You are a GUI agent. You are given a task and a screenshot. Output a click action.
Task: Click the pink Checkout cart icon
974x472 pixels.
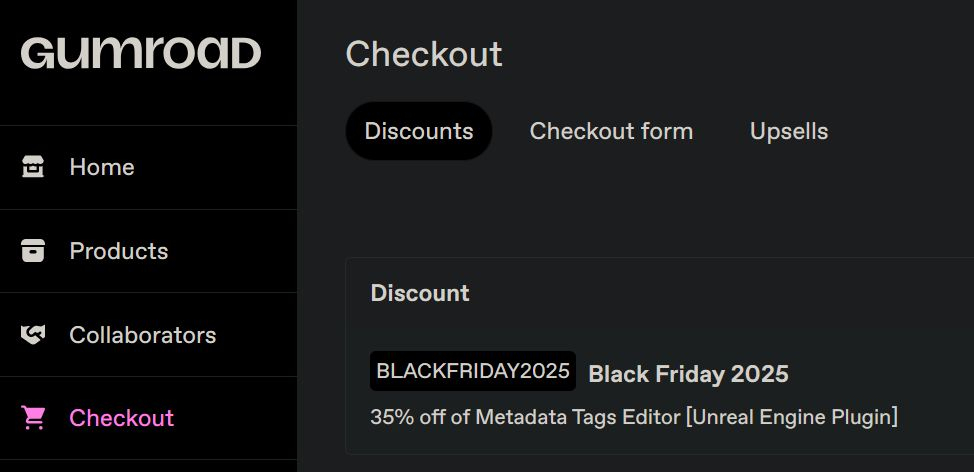click(34, 418)
